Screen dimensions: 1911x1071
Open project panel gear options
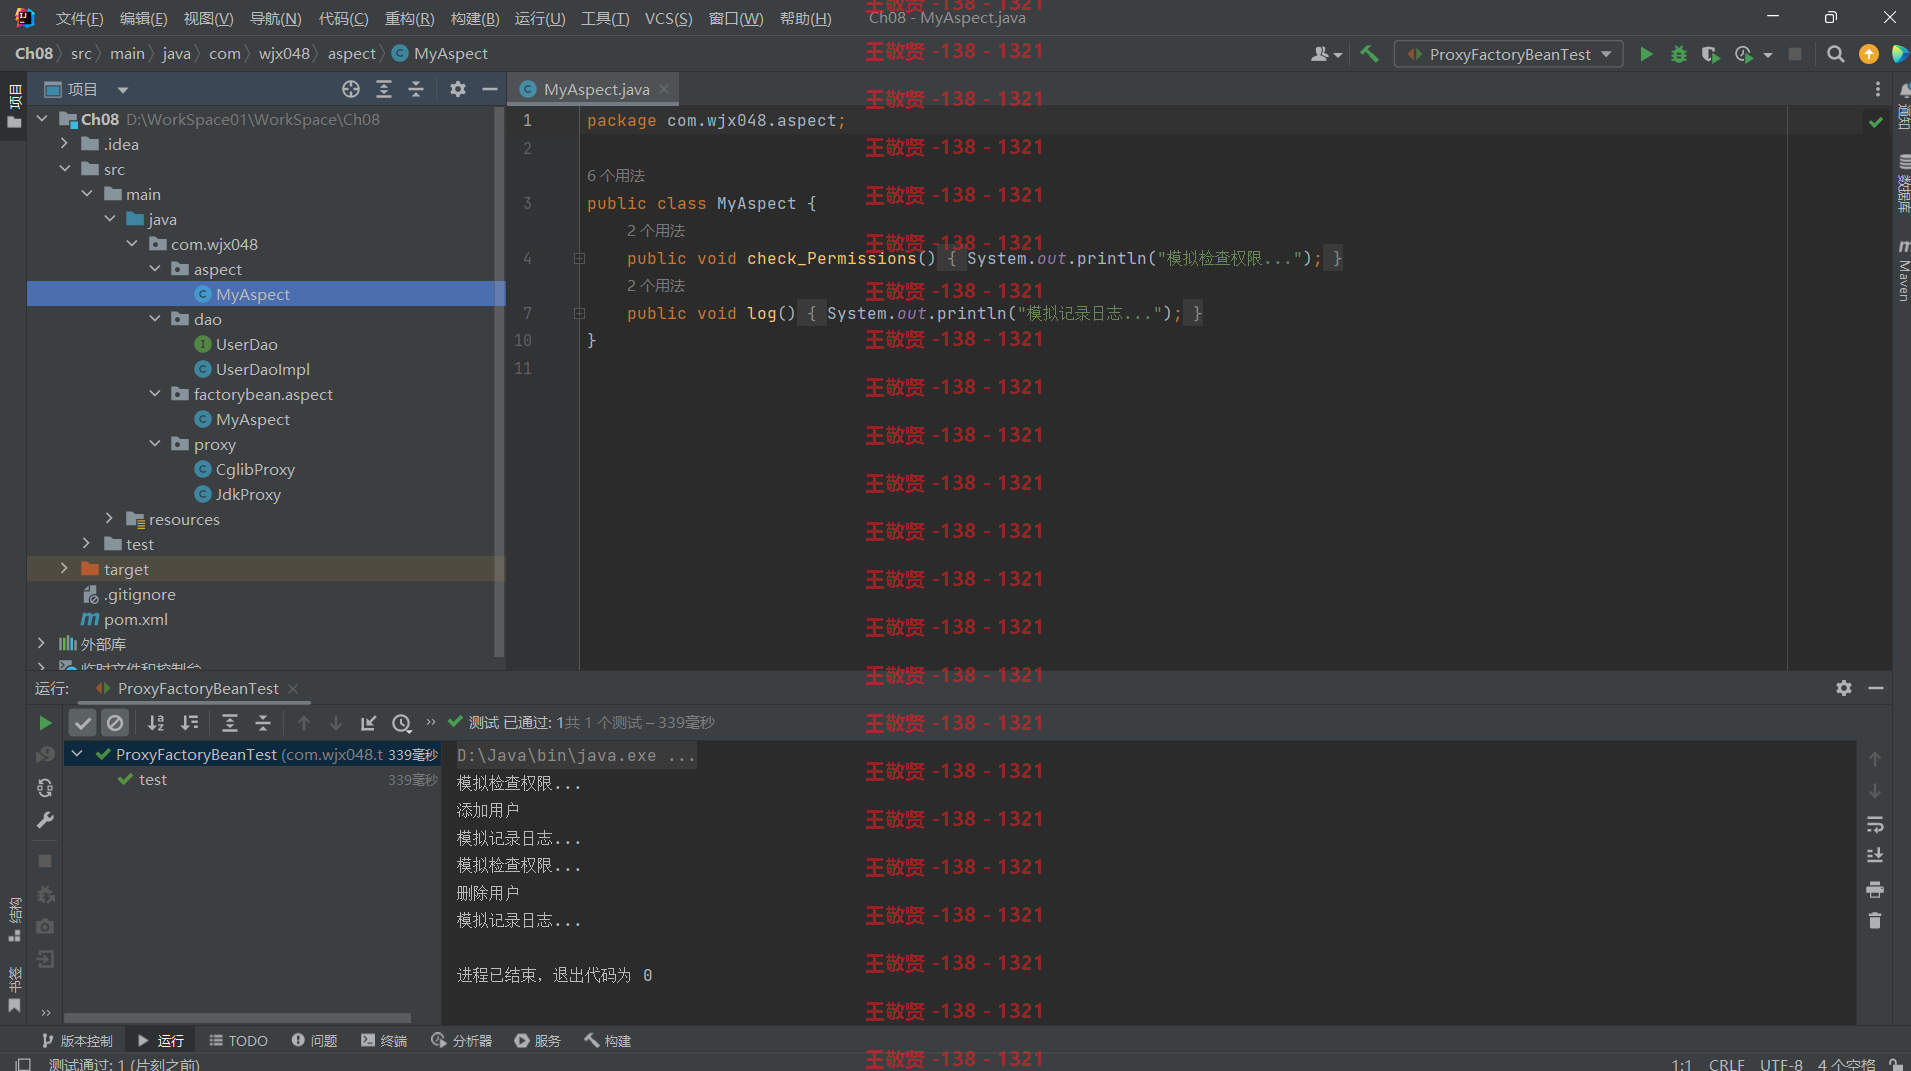[457, 89]
